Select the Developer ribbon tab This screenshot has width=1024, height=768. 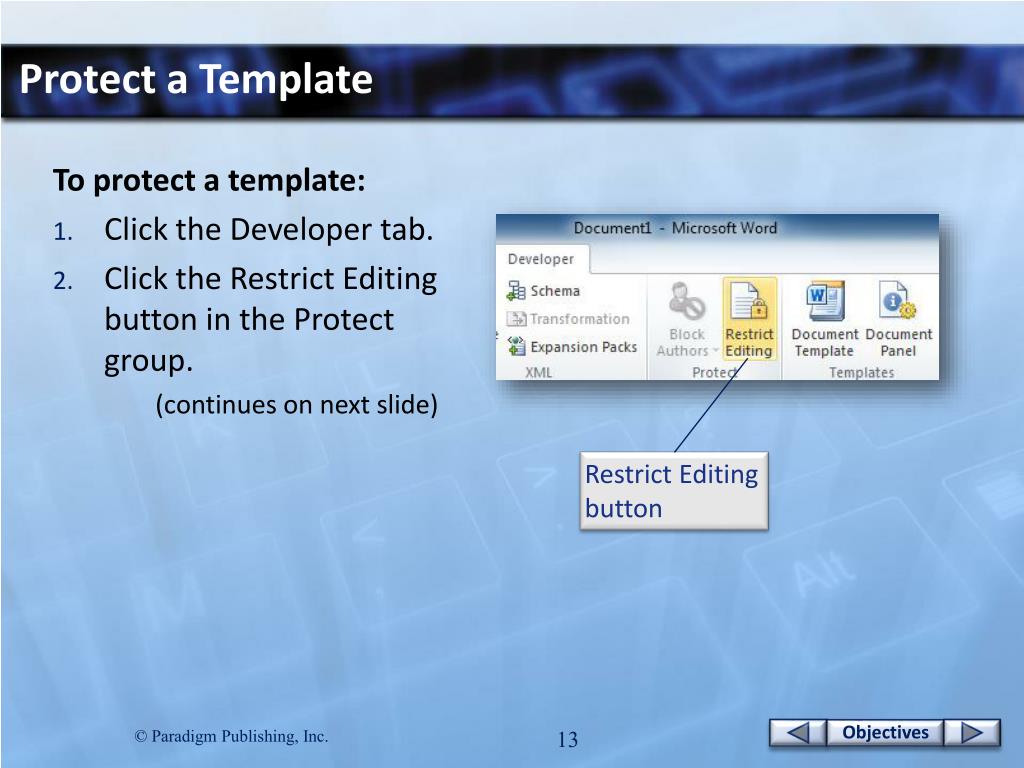point(541,259)
